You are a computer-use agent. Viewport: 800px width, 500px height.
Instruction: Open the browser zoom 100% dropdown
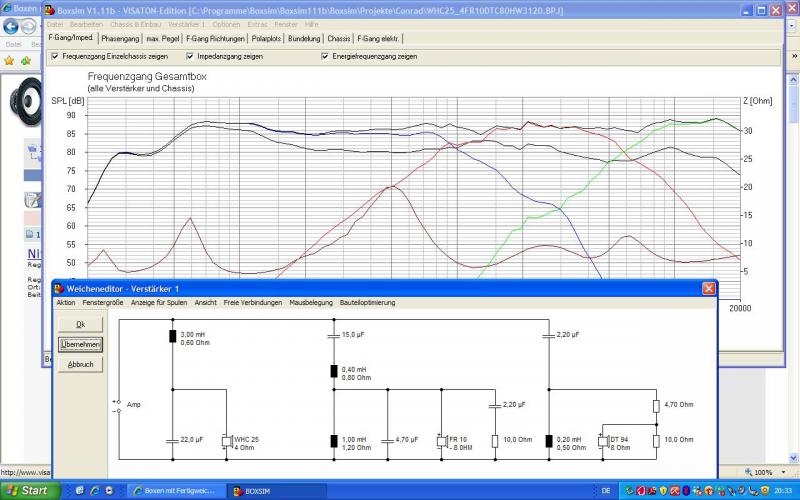click(763, 472)
